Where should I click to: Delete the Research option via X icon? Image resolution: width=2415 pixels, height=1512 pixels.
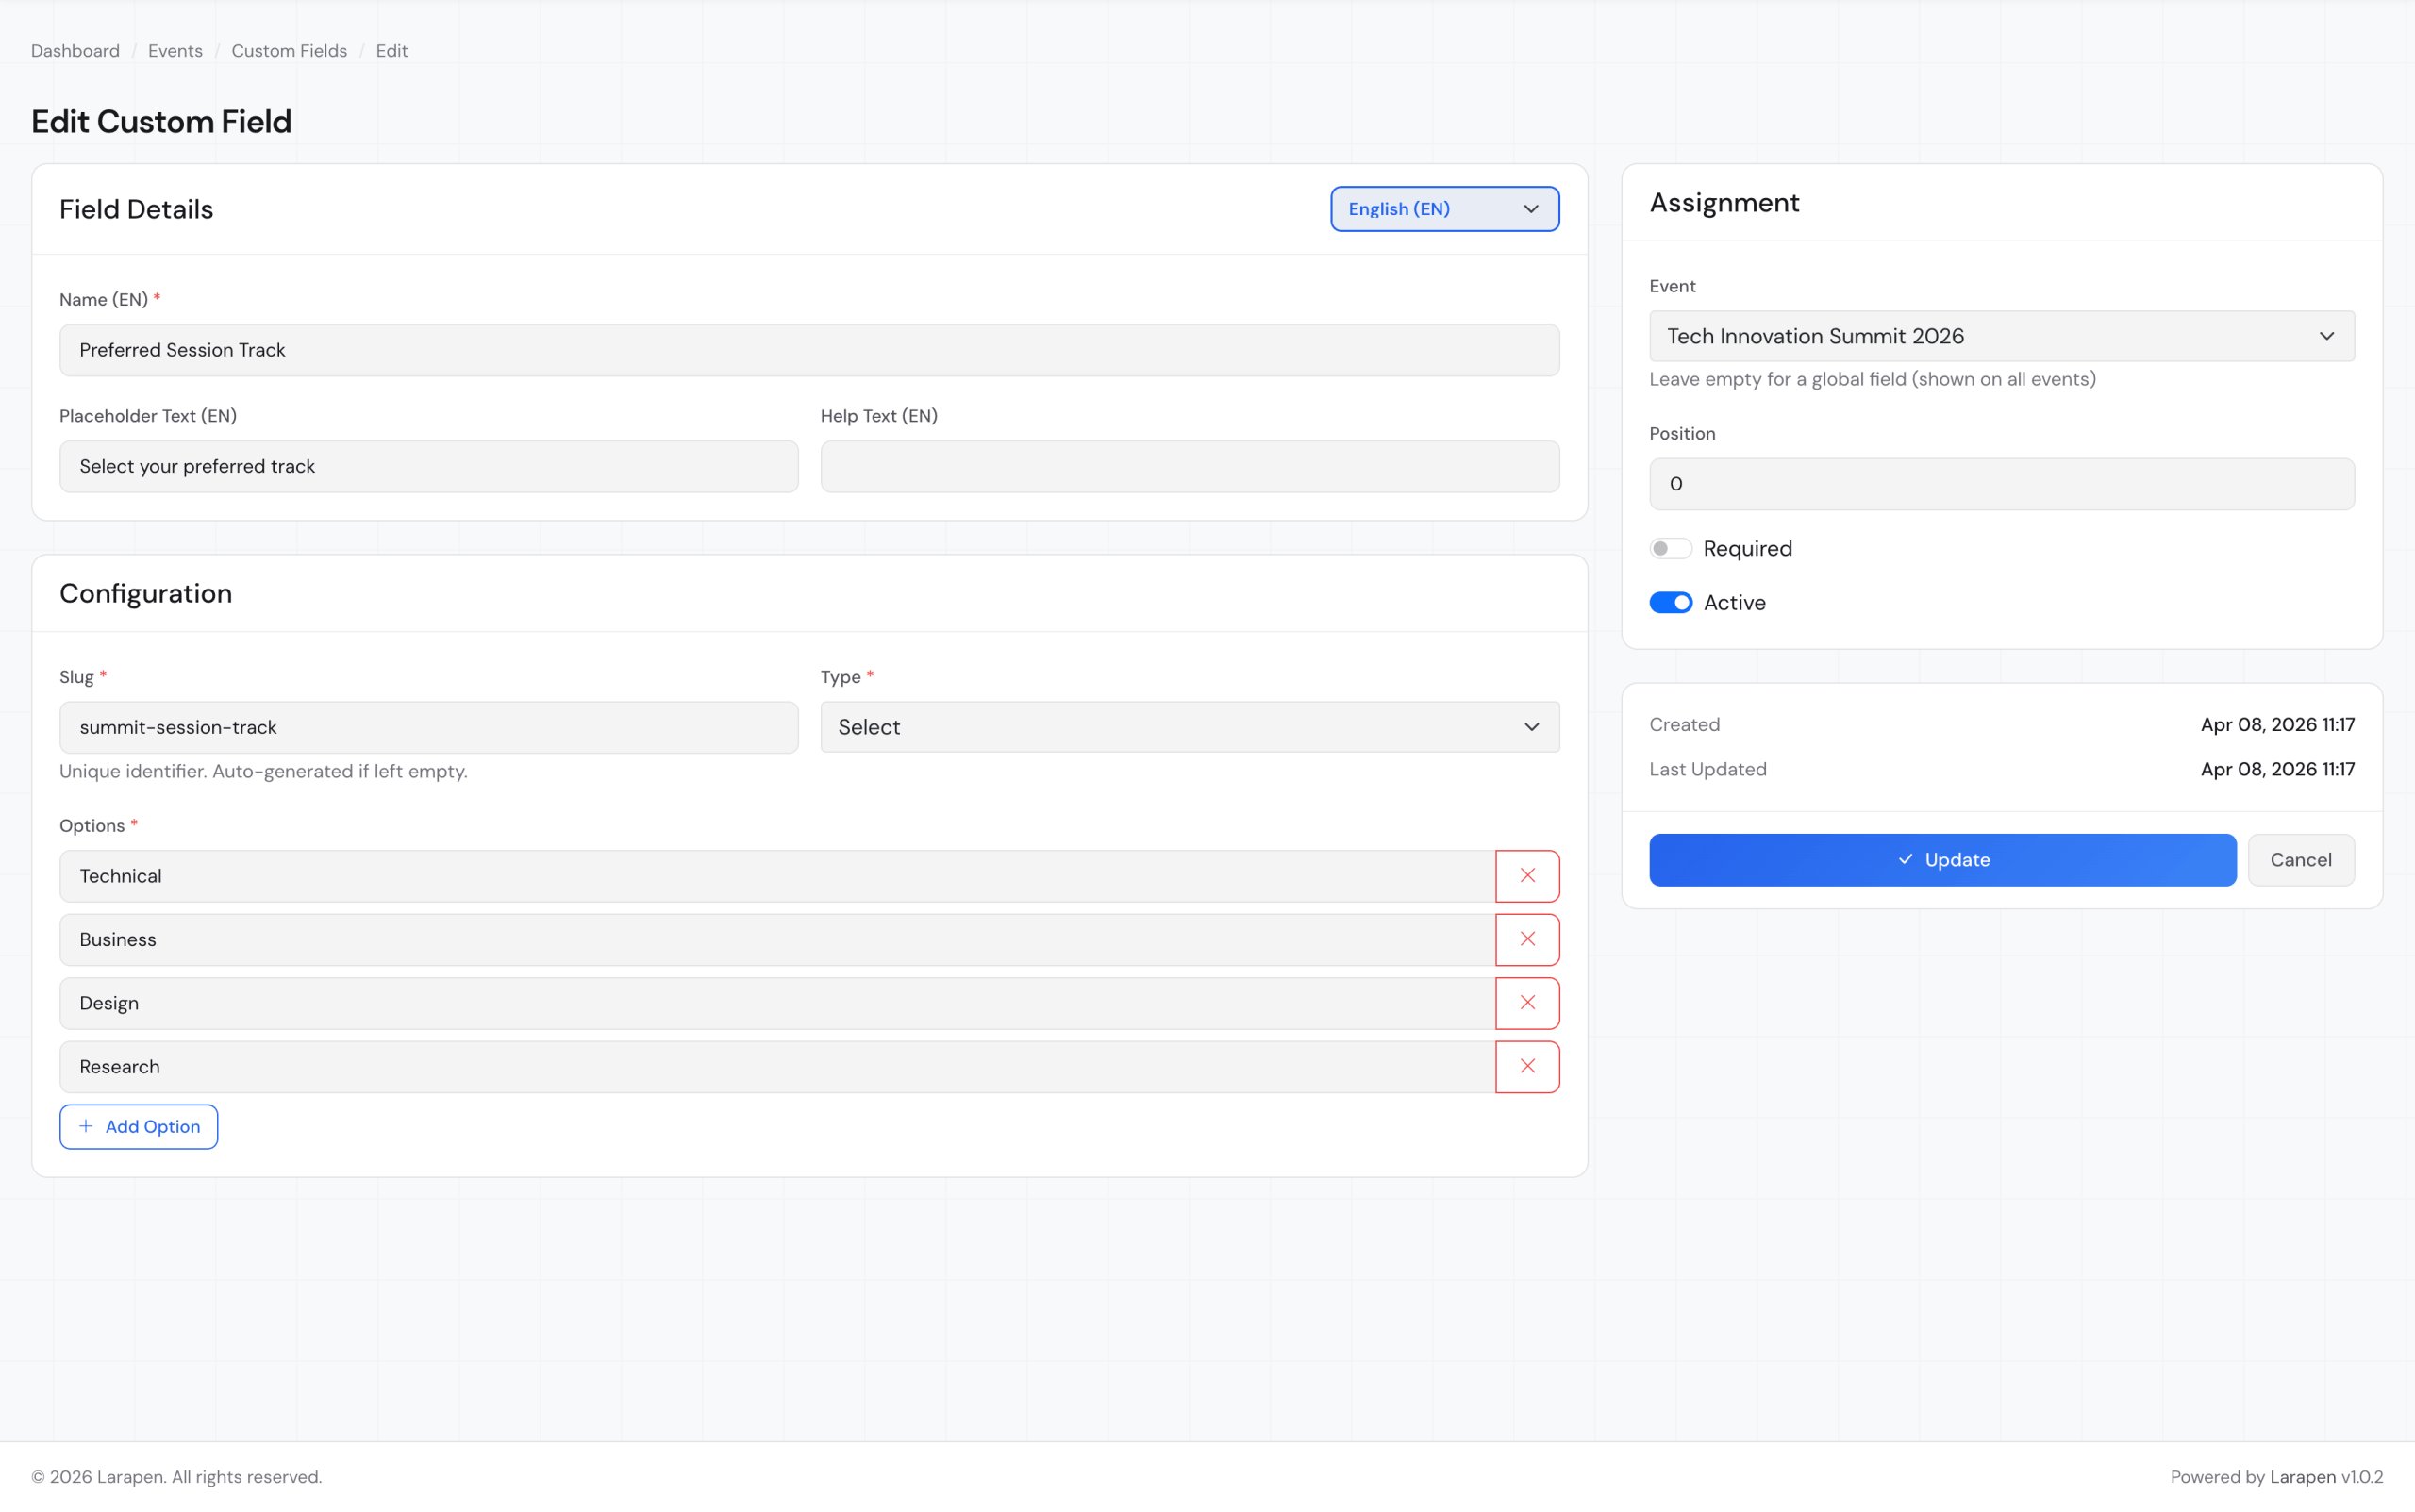tap(1527, 1066)
